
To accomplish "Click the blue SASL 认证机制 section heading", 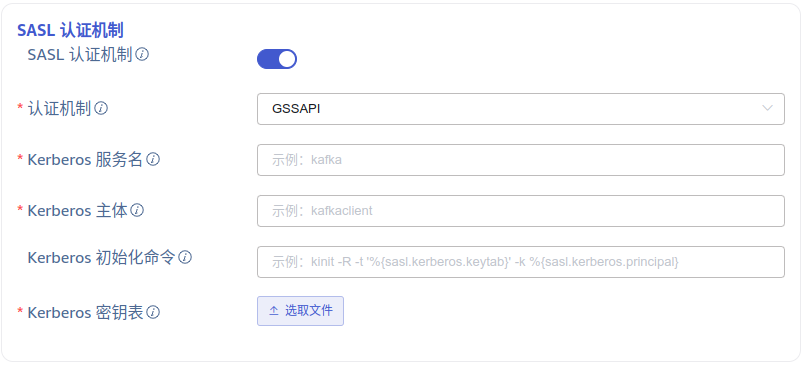I will tap(70, 30).
